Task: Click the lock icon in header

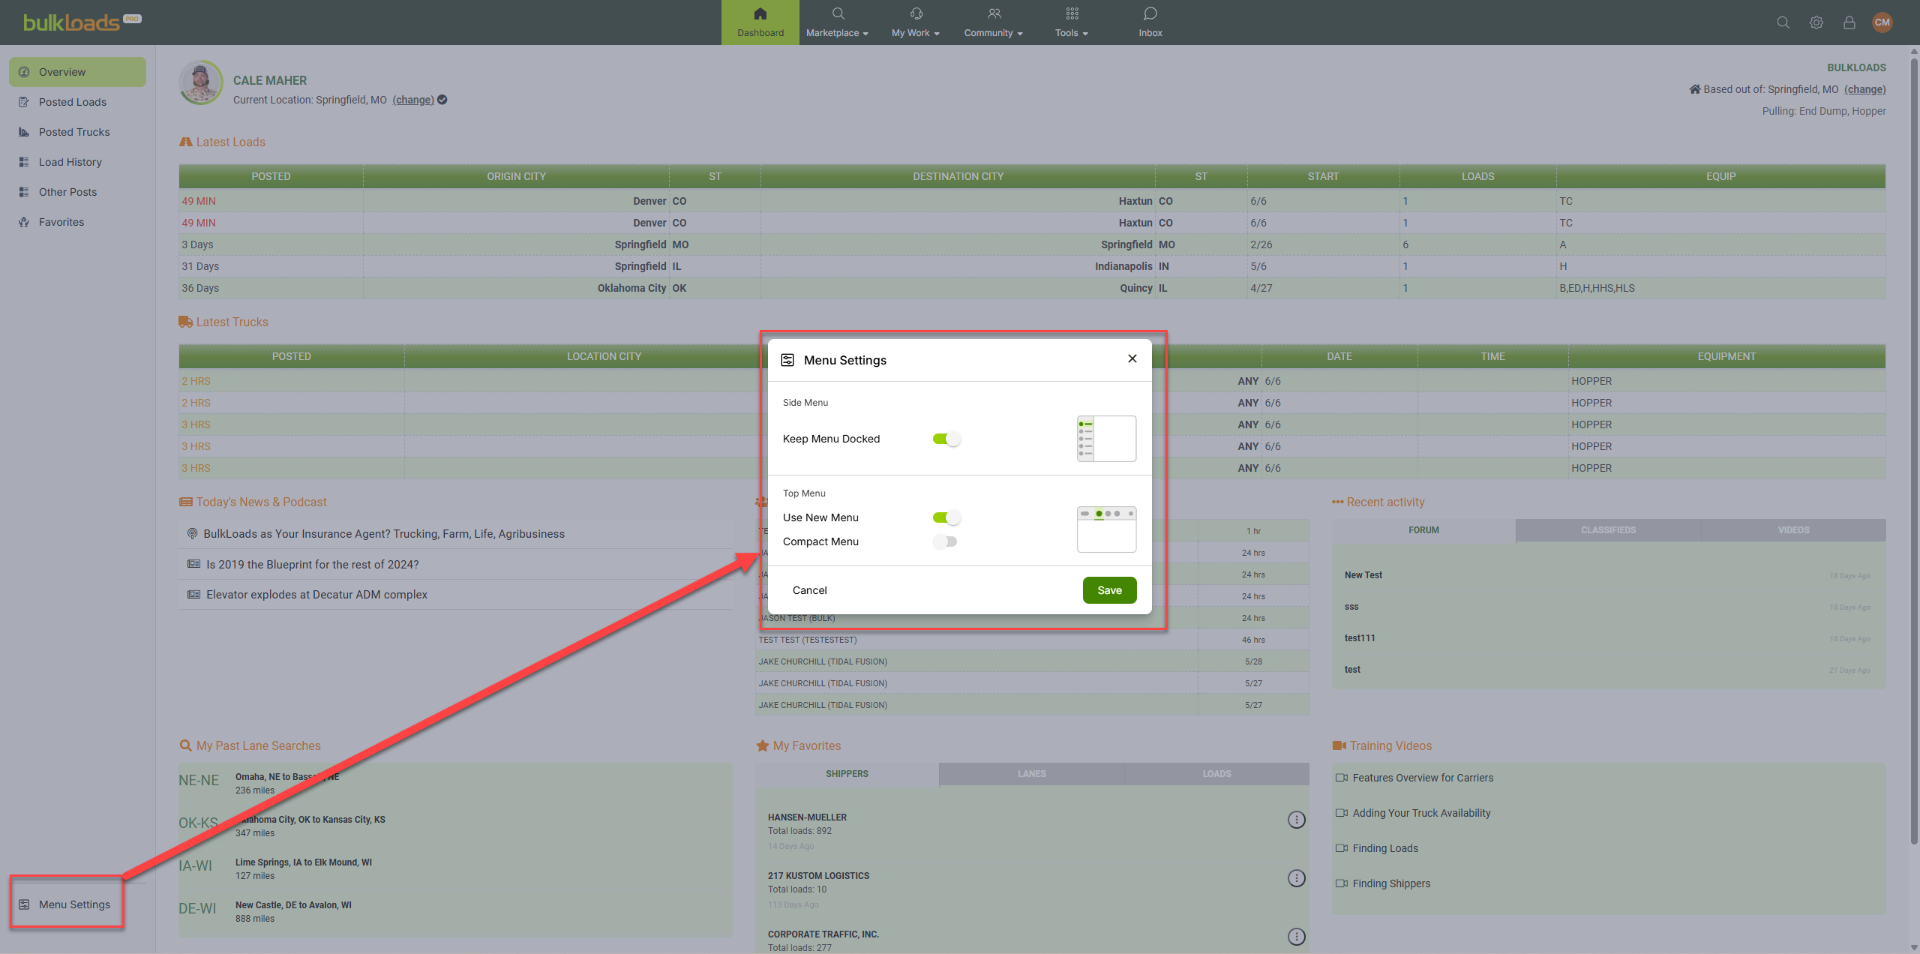Action: point(1849,22)
